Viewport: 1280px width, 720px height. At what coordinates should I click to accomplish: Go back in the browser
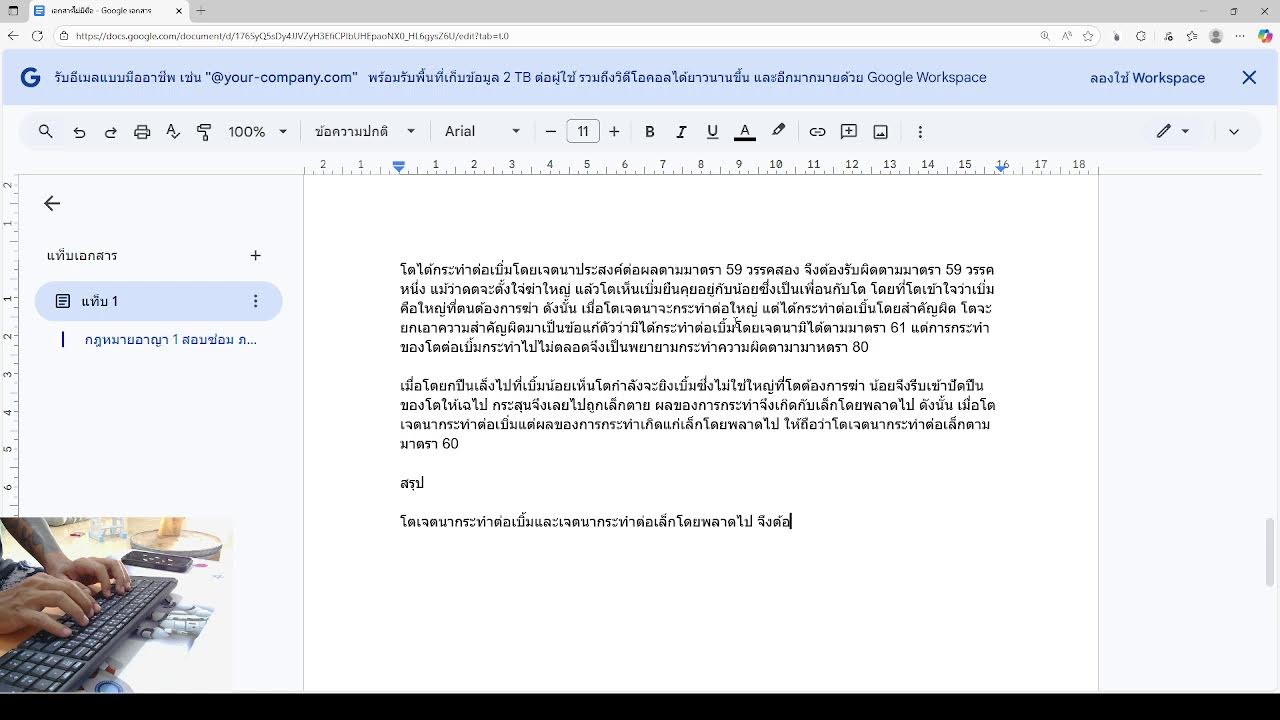(13, 35)
